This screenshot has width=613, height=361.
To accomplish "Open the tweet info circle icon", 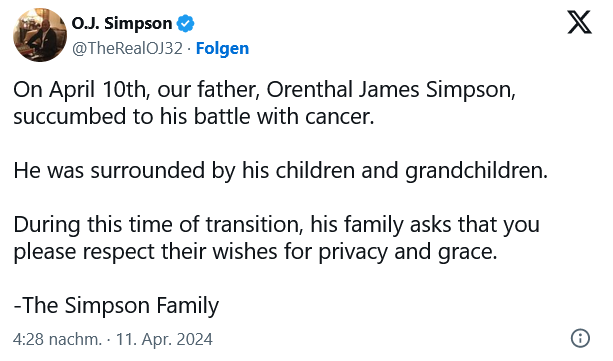I will tap(580, 338).
